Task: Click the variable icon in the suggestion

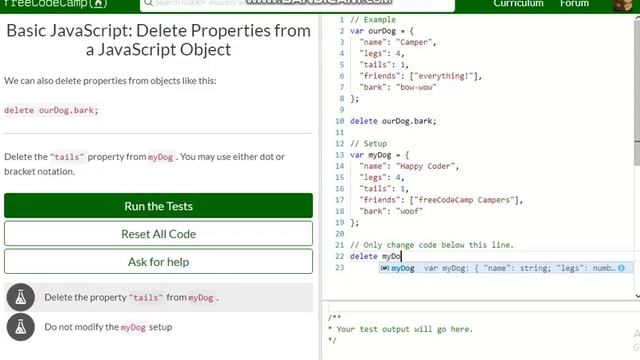Action: point(384,268)
